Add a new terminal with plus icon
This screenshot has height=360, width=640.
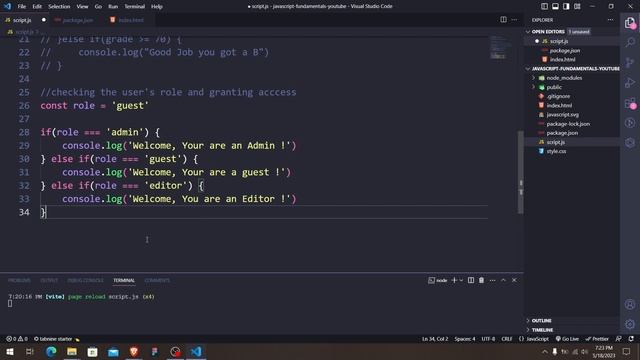point(454,280)
